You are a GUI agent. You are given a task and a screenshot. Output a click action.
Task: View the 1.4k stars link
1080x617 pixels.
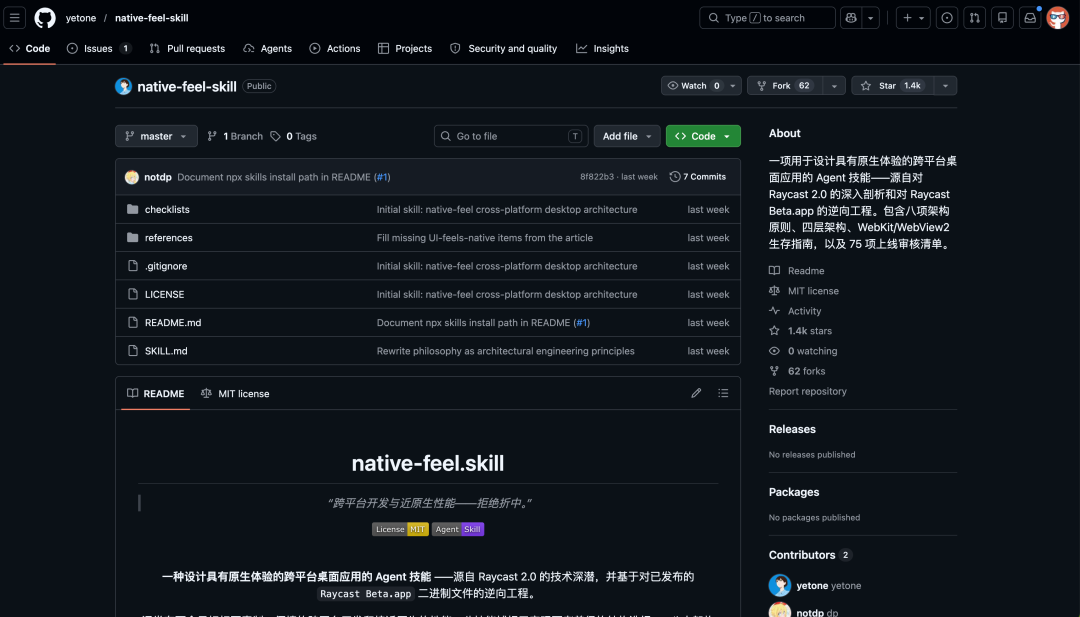800,331
